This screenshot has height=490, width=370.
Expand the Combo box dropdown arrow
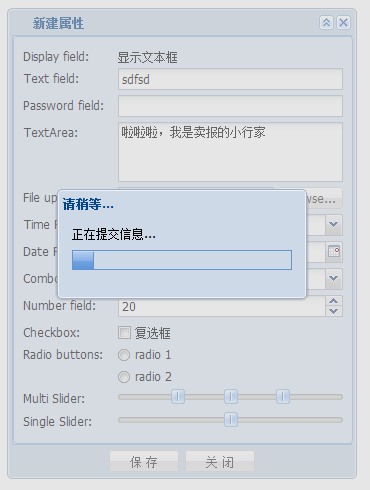click(x=334, y=278)
